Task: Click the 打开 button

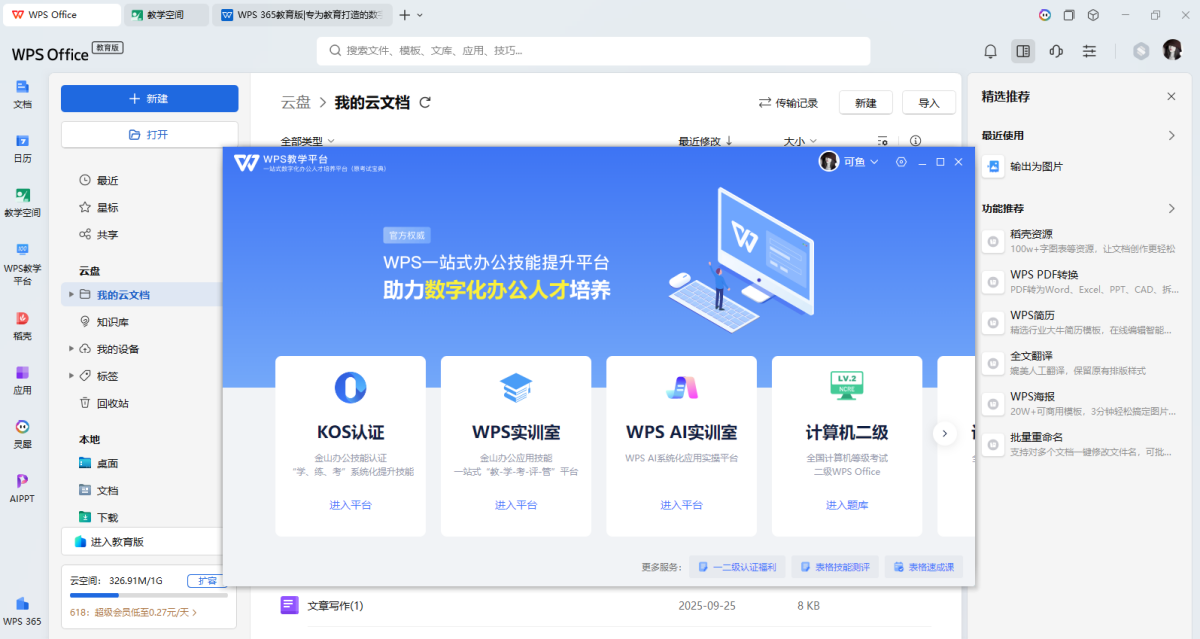Action: [x=149, y=134]
